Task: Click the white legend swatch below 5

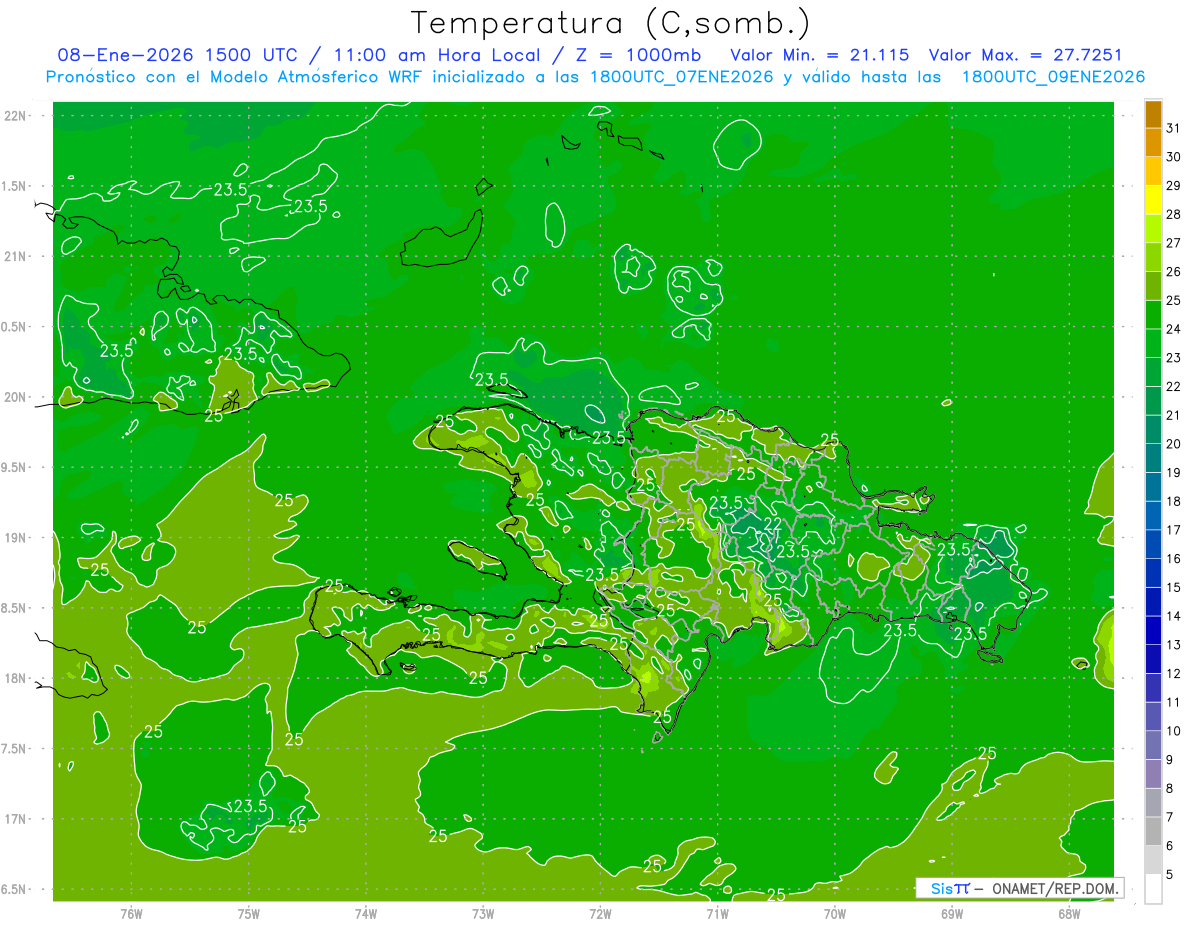Action: (x=1153, y=889)
